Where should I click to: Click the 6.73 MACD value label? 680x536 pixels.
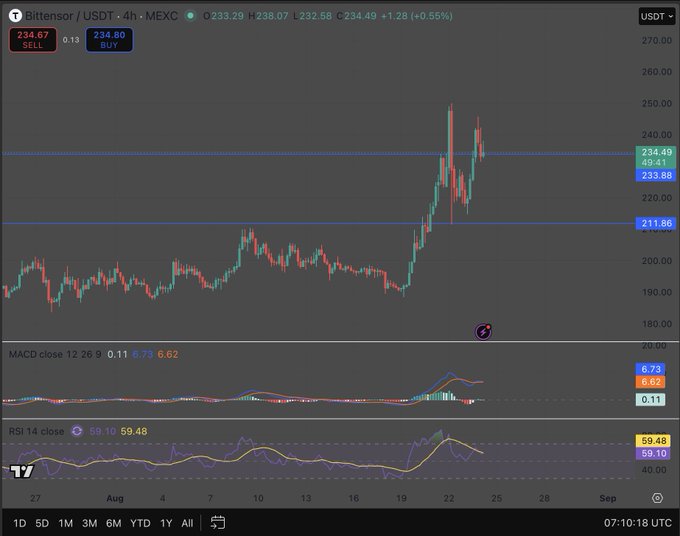[651, 369]
